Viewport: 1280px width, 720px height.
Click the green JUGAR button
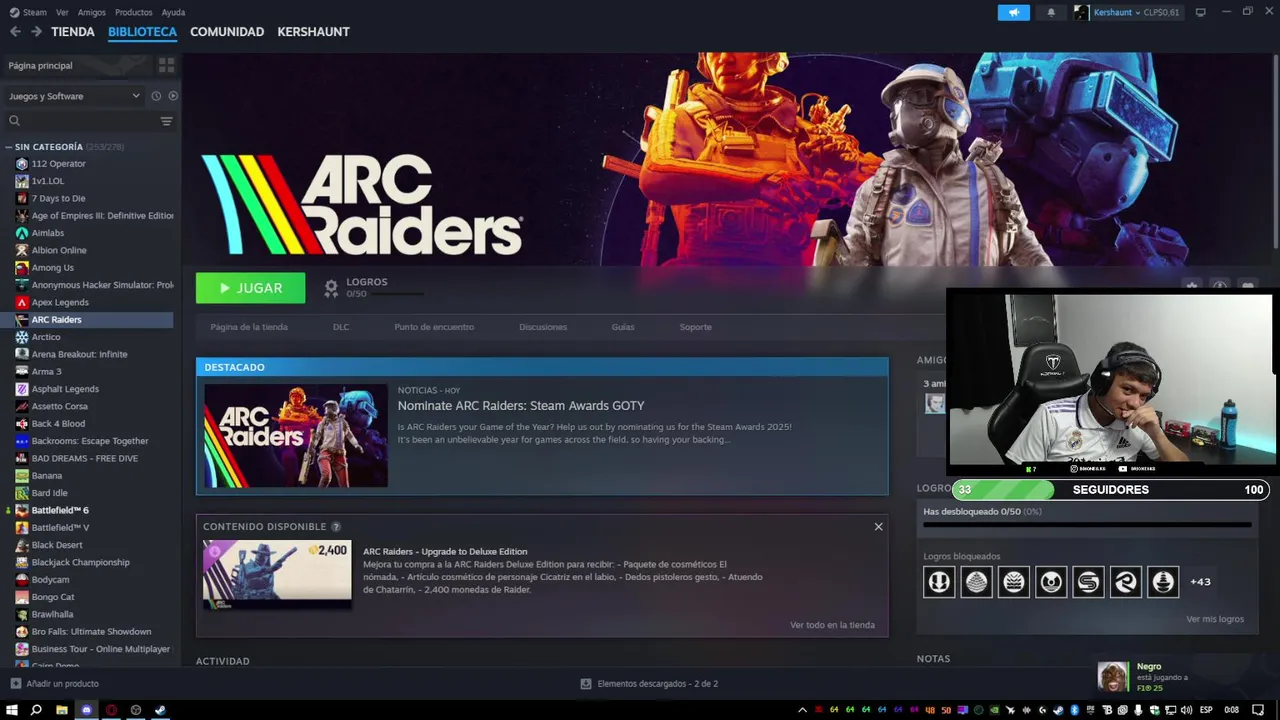250,288
